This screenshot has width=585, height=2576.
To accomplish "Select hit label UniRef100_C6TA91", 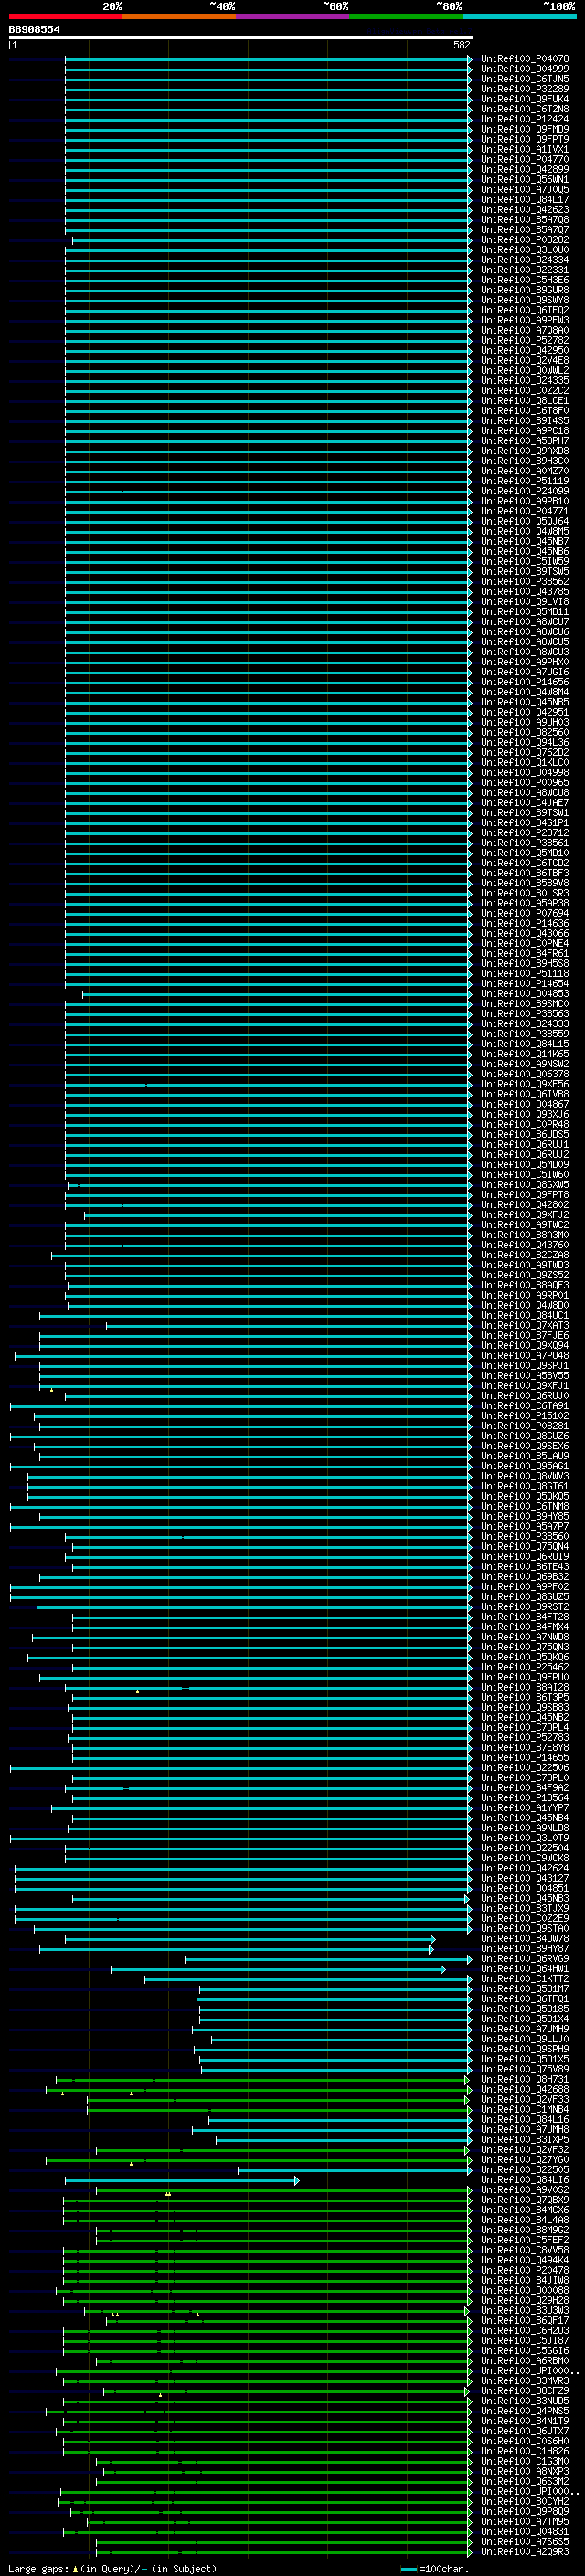I will point(525,1406).
